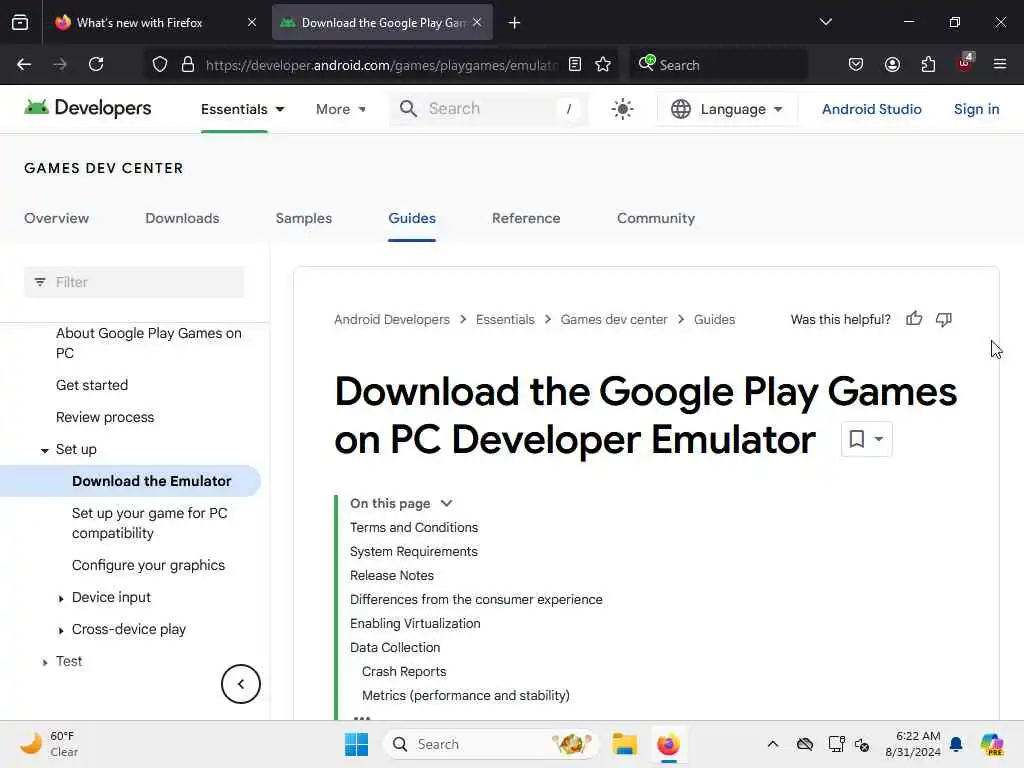Collapse the Set up tree section
1024x768 pixels.
pos(44,450)
